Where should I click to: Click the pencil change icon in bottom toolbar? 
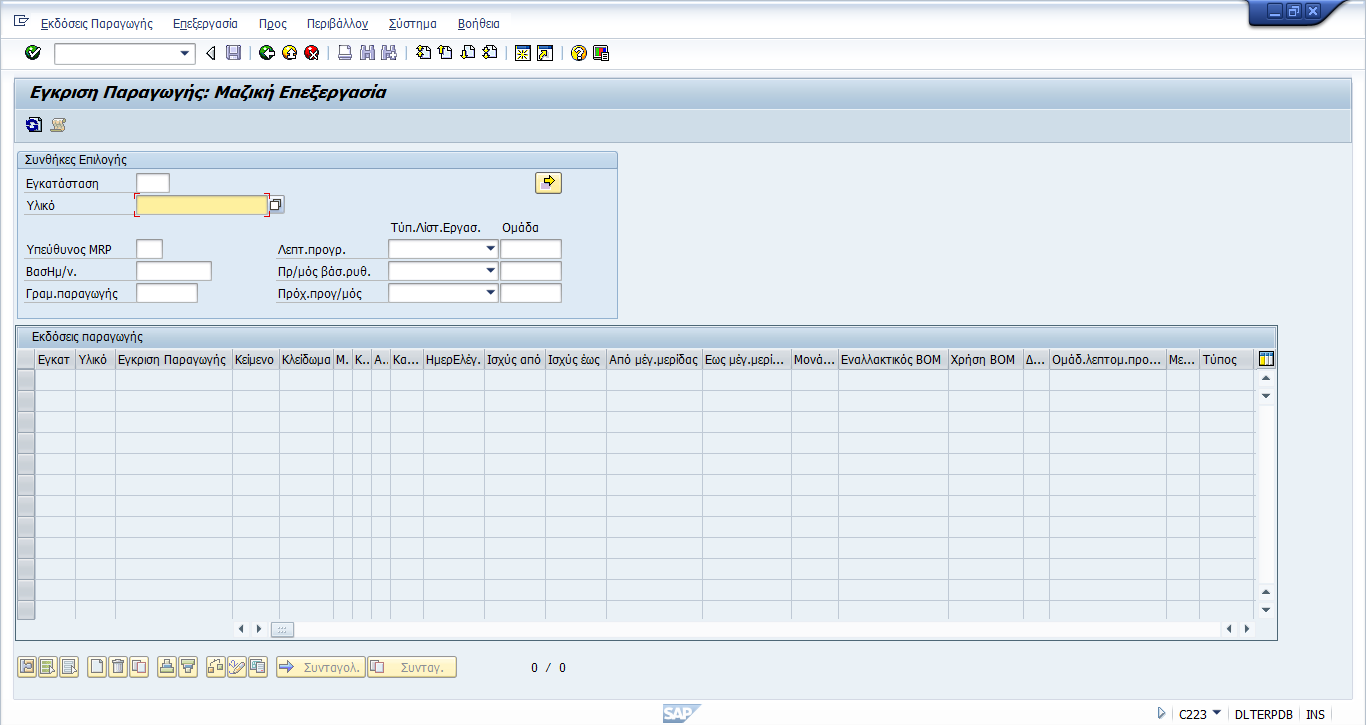(x=237, y=667)
